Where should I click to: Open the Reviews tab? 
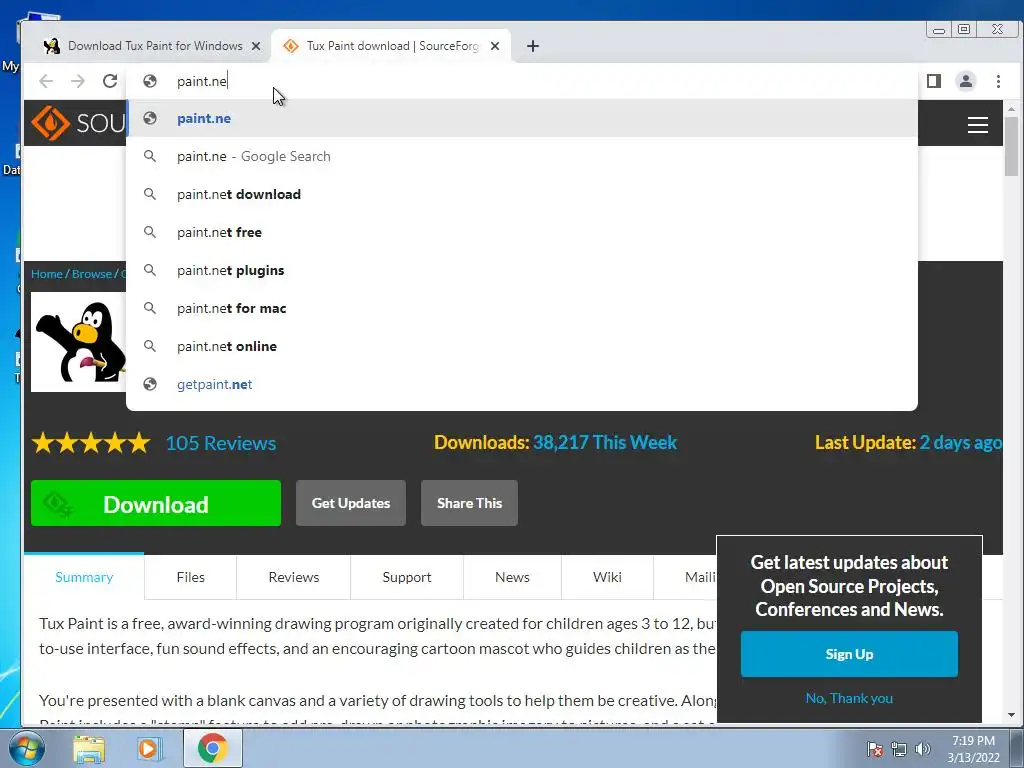point(294,577)
